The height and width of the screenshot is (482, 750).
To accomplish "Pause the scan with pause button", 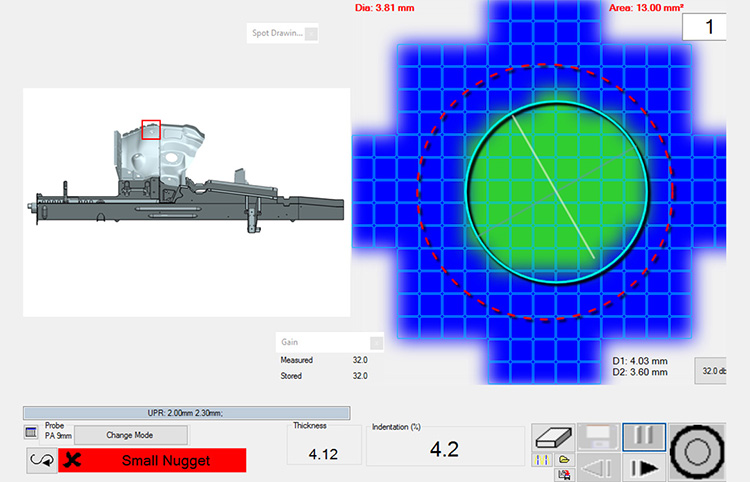I will (x=644, y=436).
